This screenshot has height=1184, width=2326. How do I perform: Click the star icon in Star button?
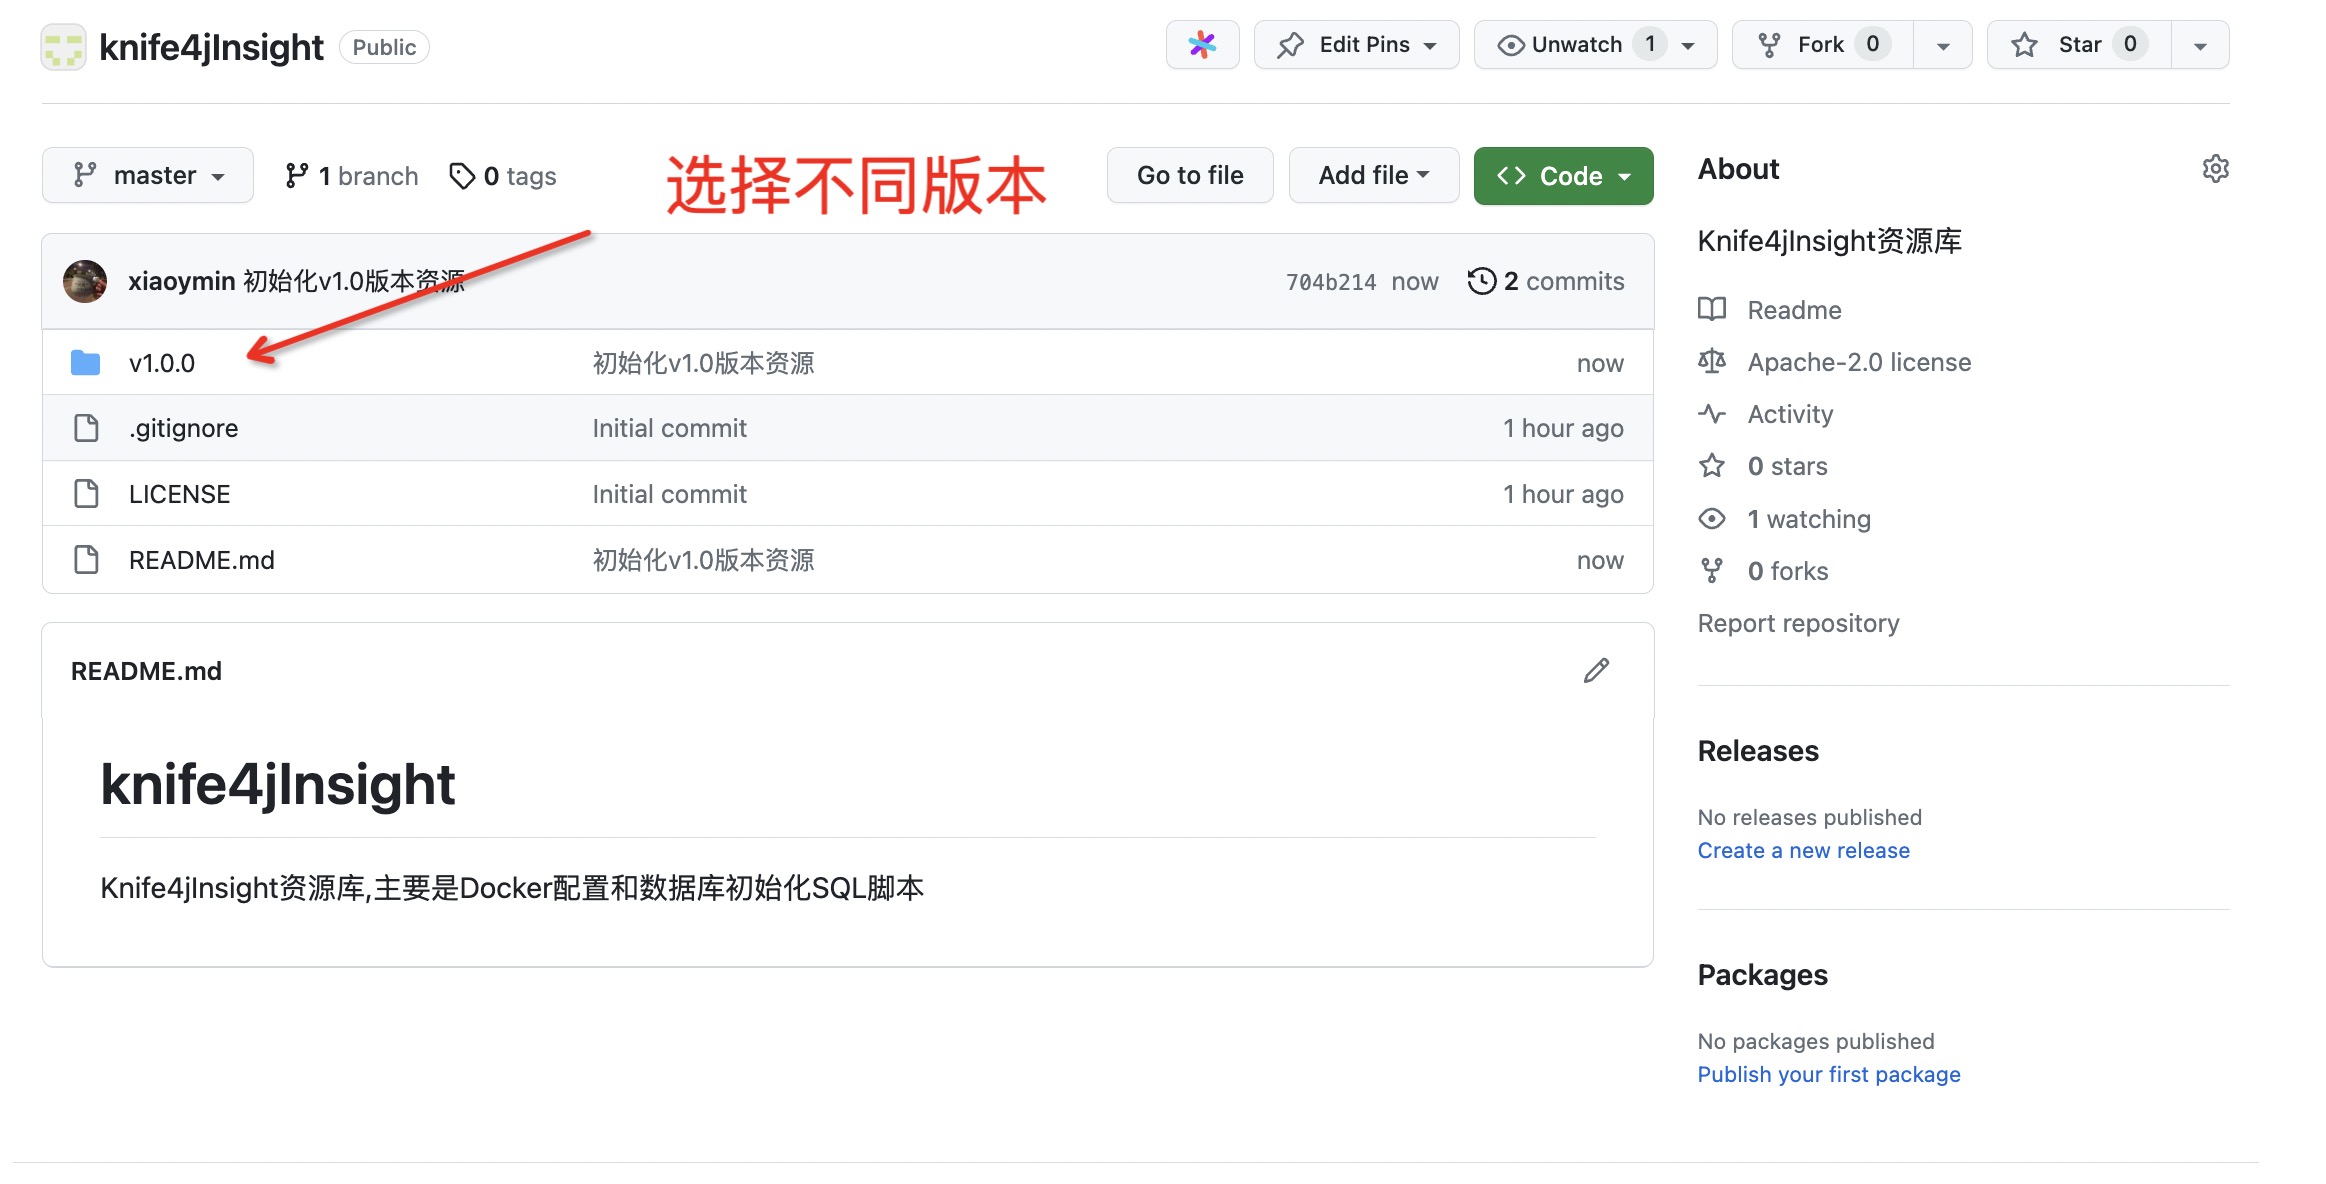point(2024,45)
